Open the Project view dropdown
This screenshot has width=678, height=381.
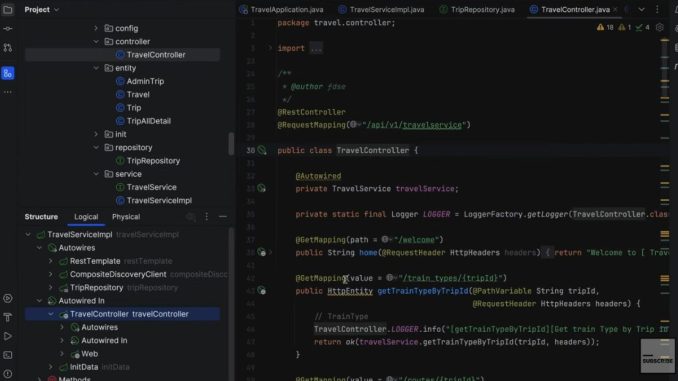42,10
